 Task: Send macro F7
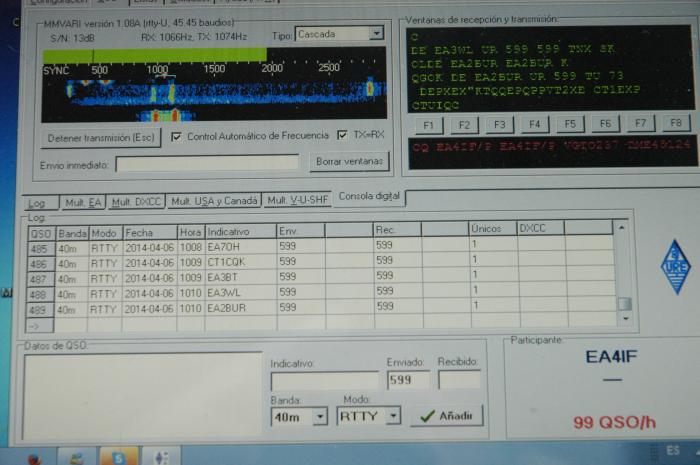pos(641,123)
